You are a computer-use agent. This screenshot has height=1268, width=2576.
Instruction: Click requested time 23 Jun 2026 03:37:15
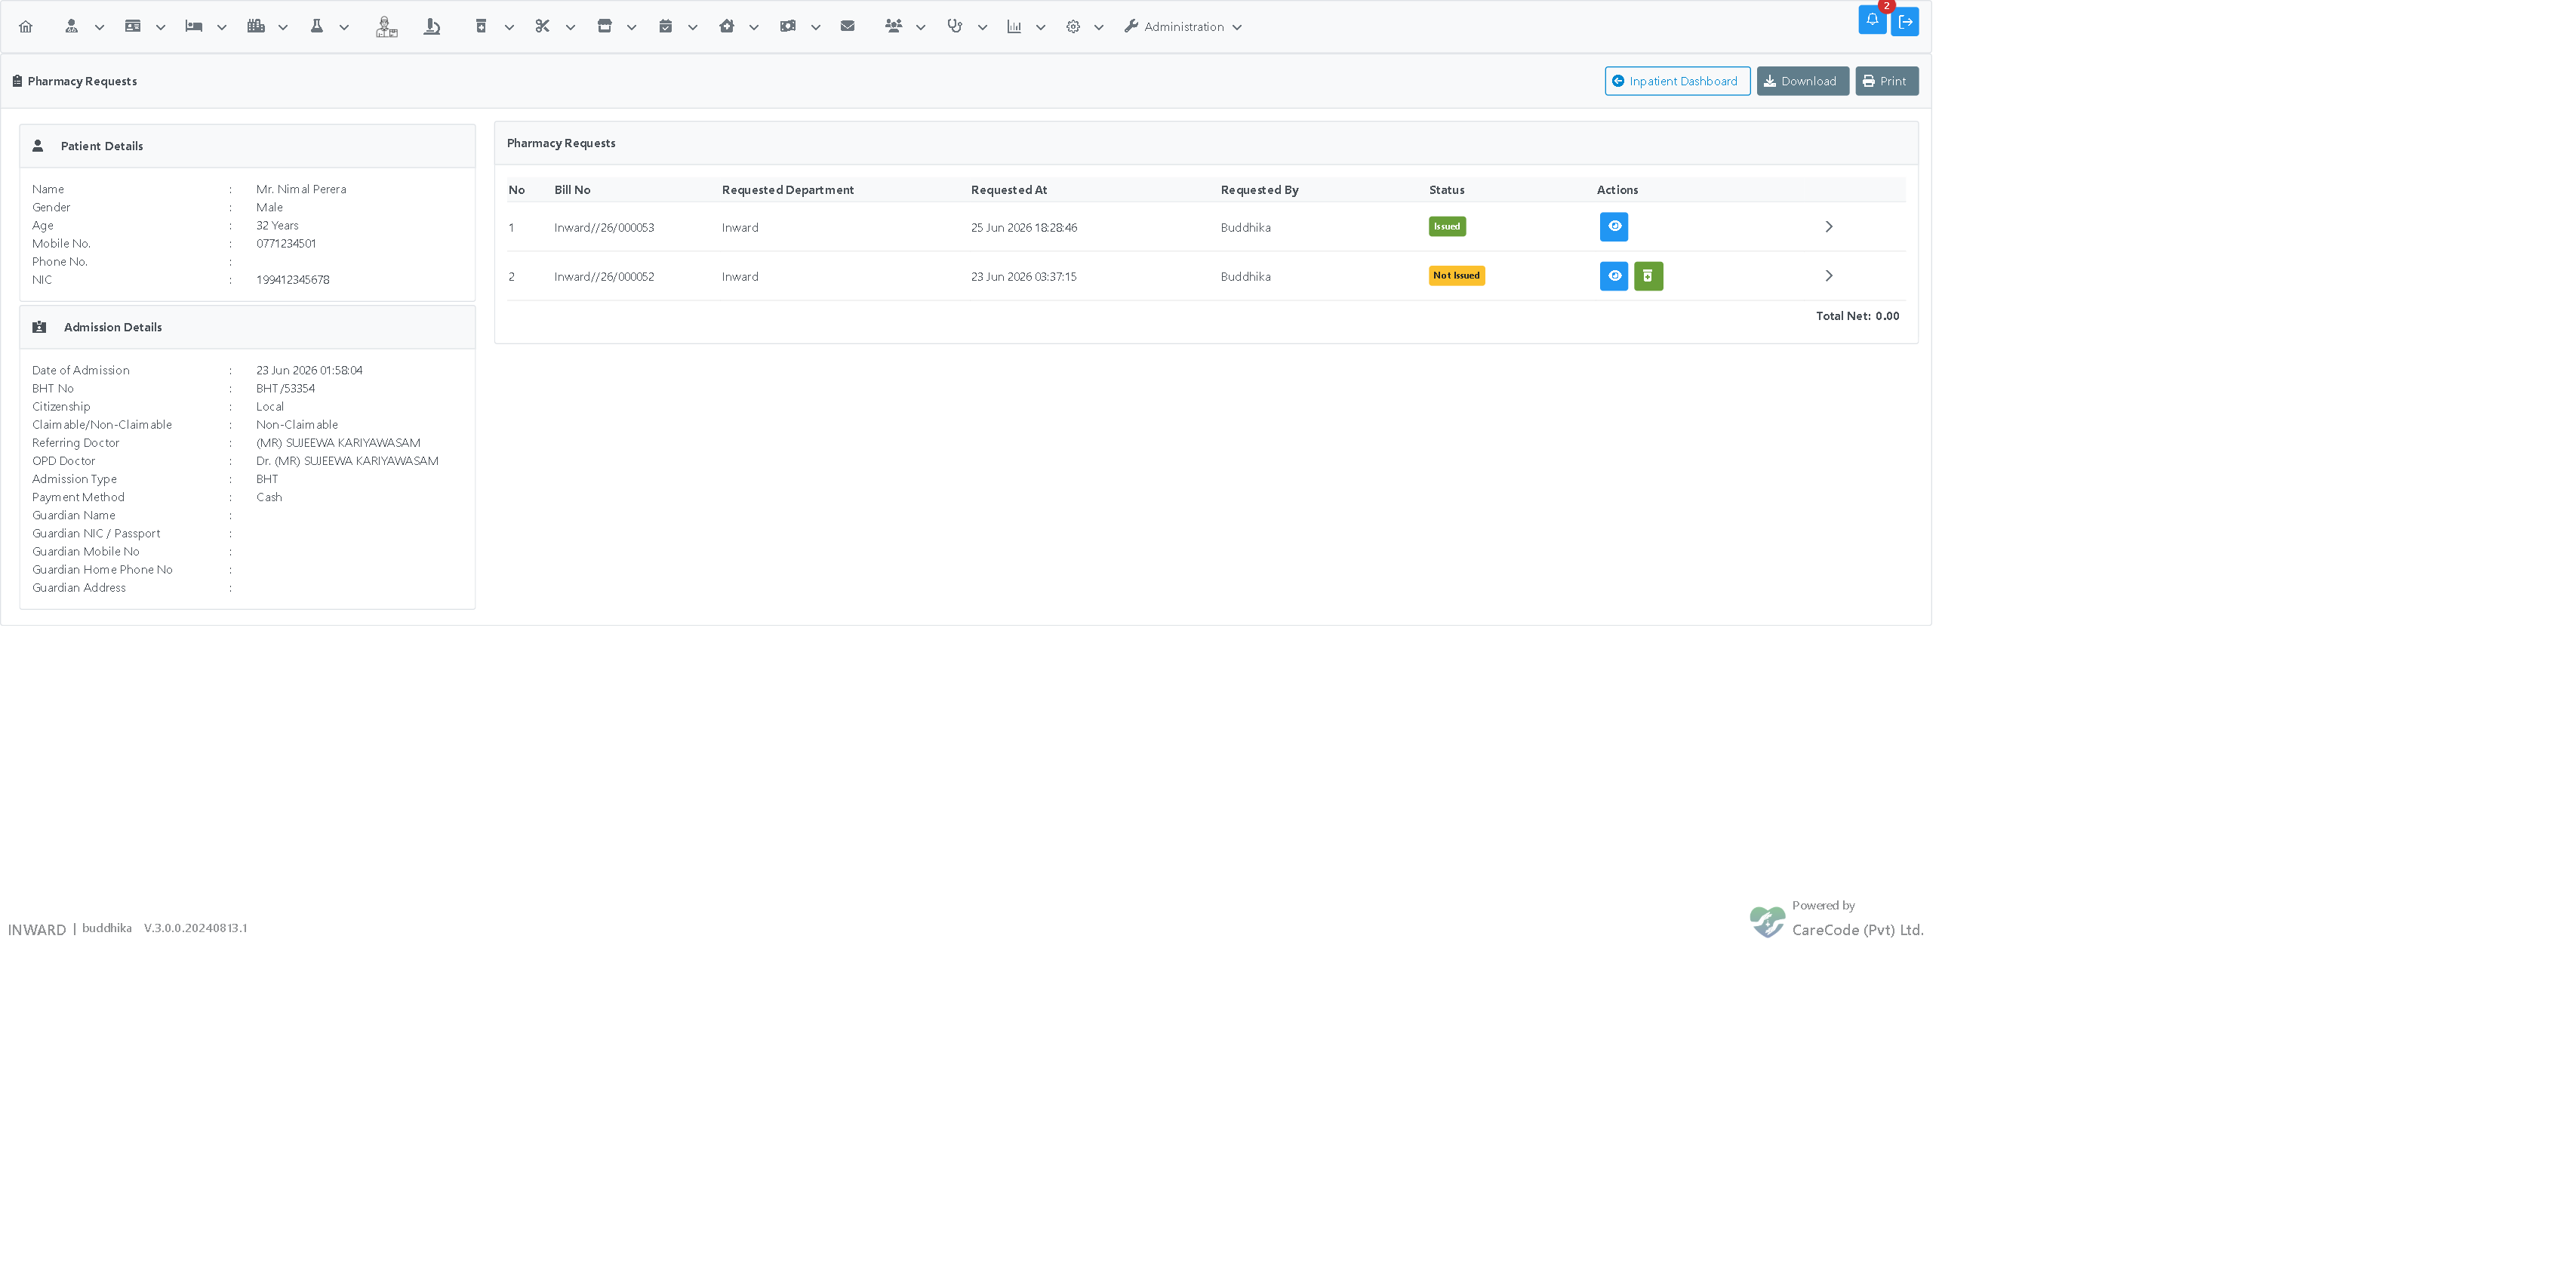pos(1024,277)
